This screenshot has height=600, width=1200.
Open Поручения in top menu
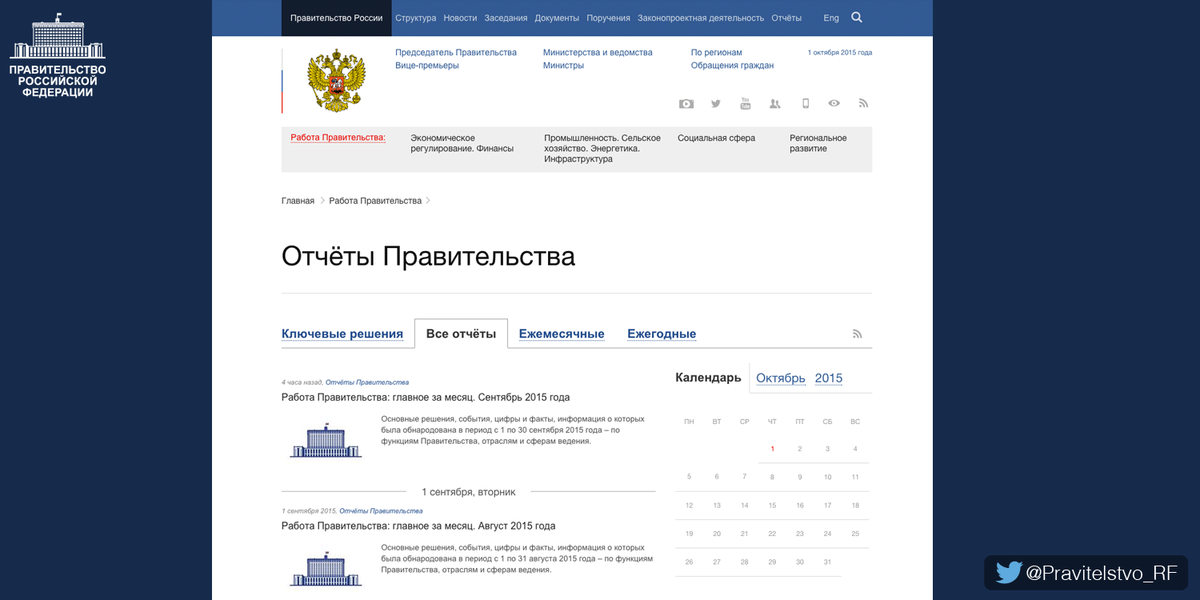(609, 18)
